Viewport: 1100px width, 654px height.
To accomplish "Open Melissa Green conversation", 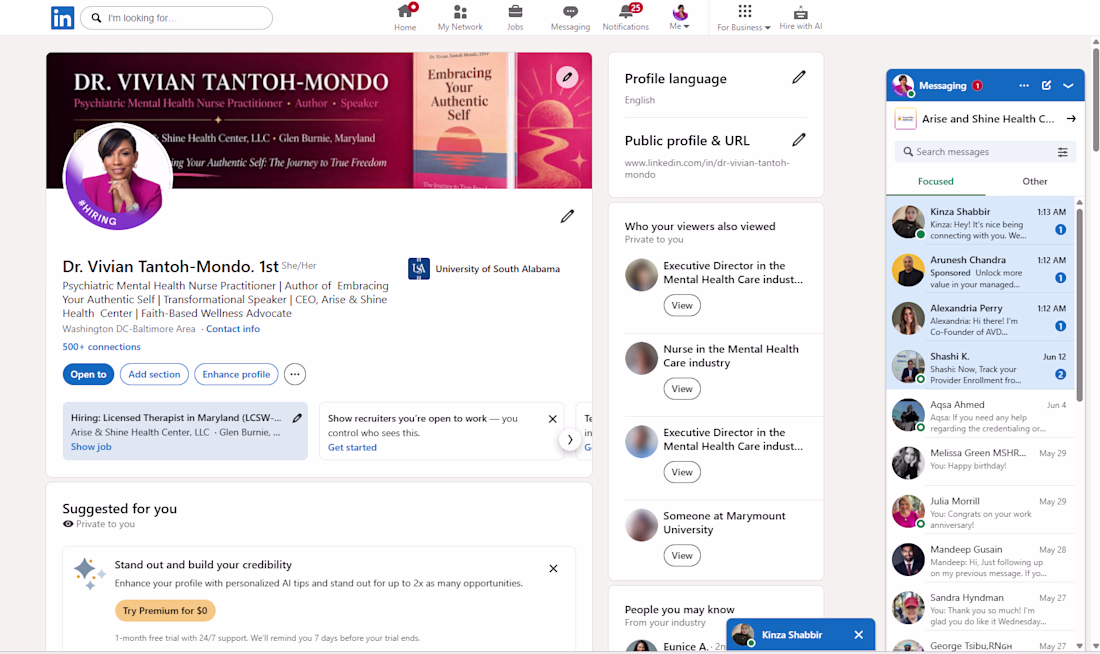I will (980, 464).
